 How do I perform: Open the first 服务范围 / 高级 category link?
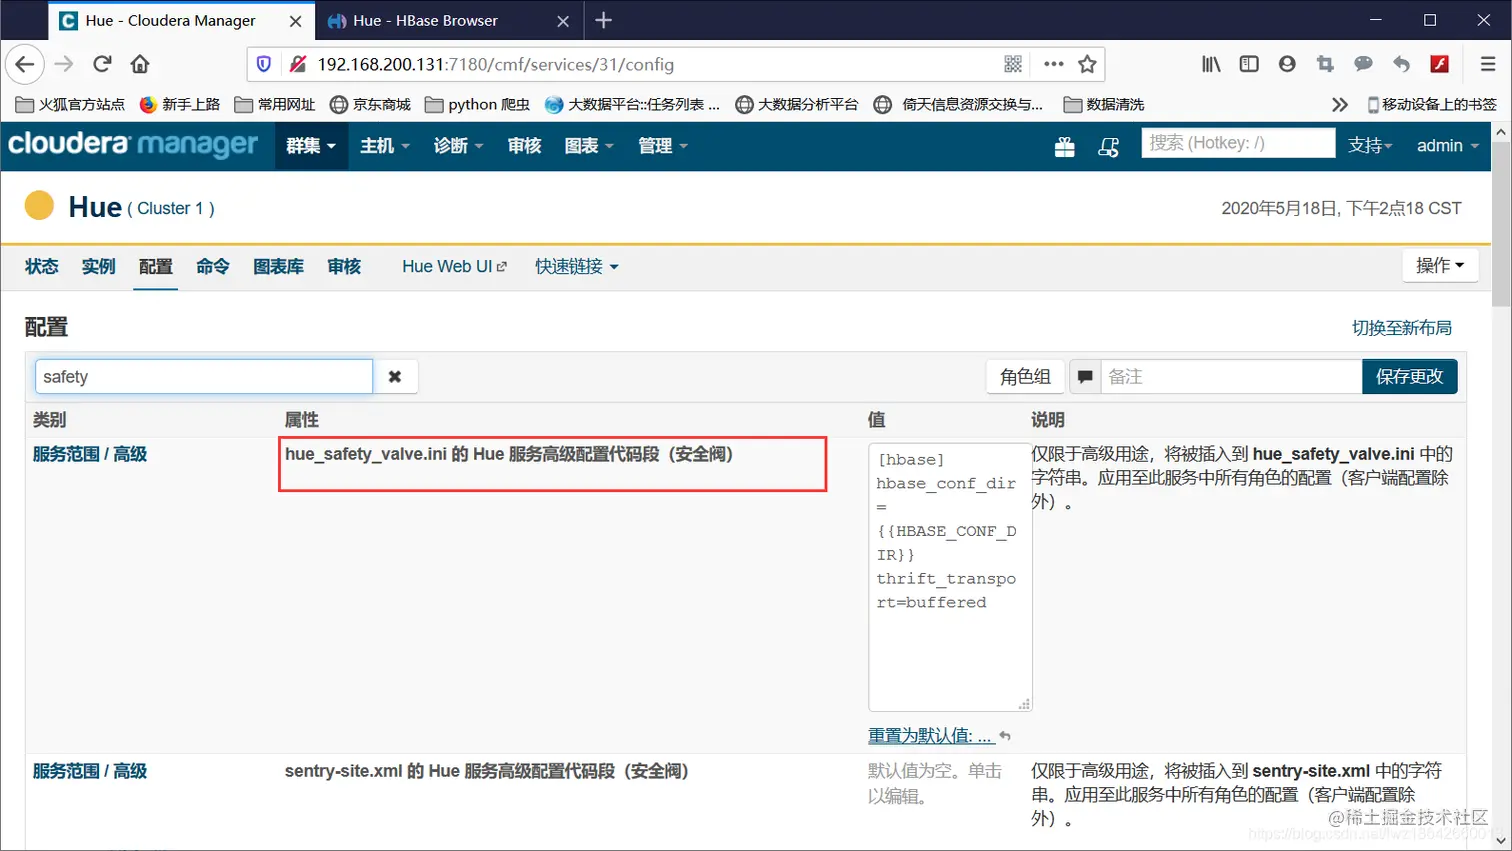pyautogui.click(x=90, y=454)
